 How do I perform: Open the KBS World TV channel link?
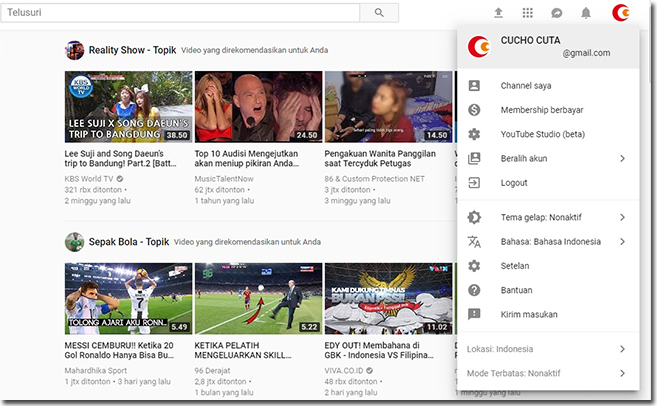[x=96, y=178]
